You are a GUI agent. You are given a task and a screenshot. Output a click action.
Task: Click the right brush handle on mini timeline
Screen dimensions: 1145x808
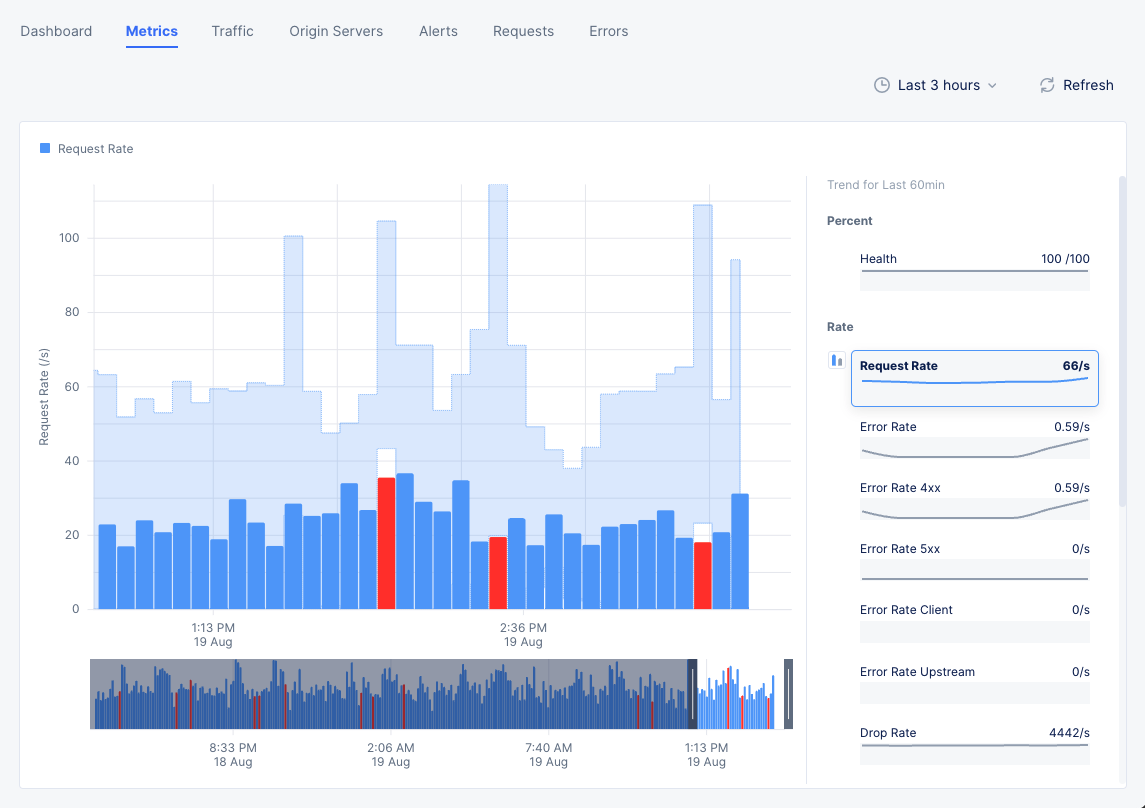tap(786, 694)
